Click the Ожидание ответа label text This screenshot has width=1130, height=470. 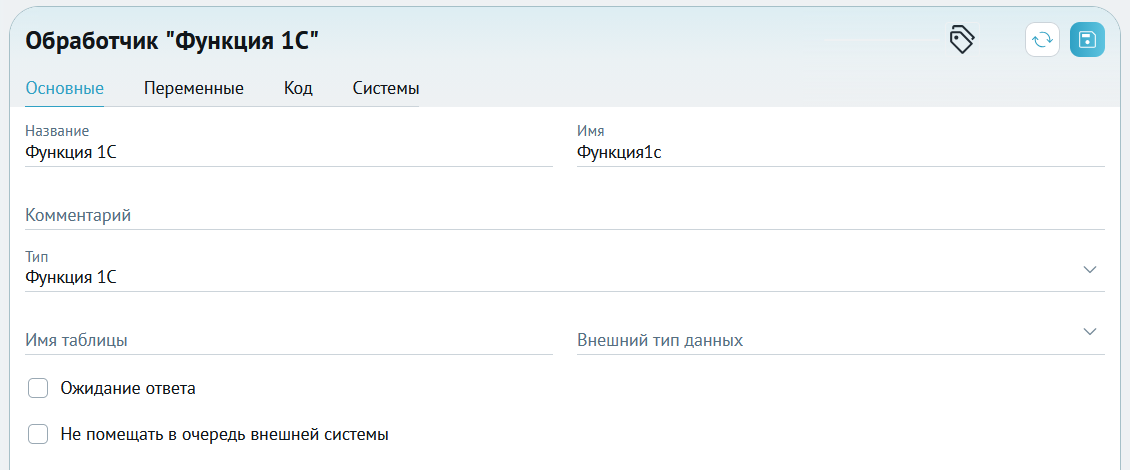pos(128,389)
